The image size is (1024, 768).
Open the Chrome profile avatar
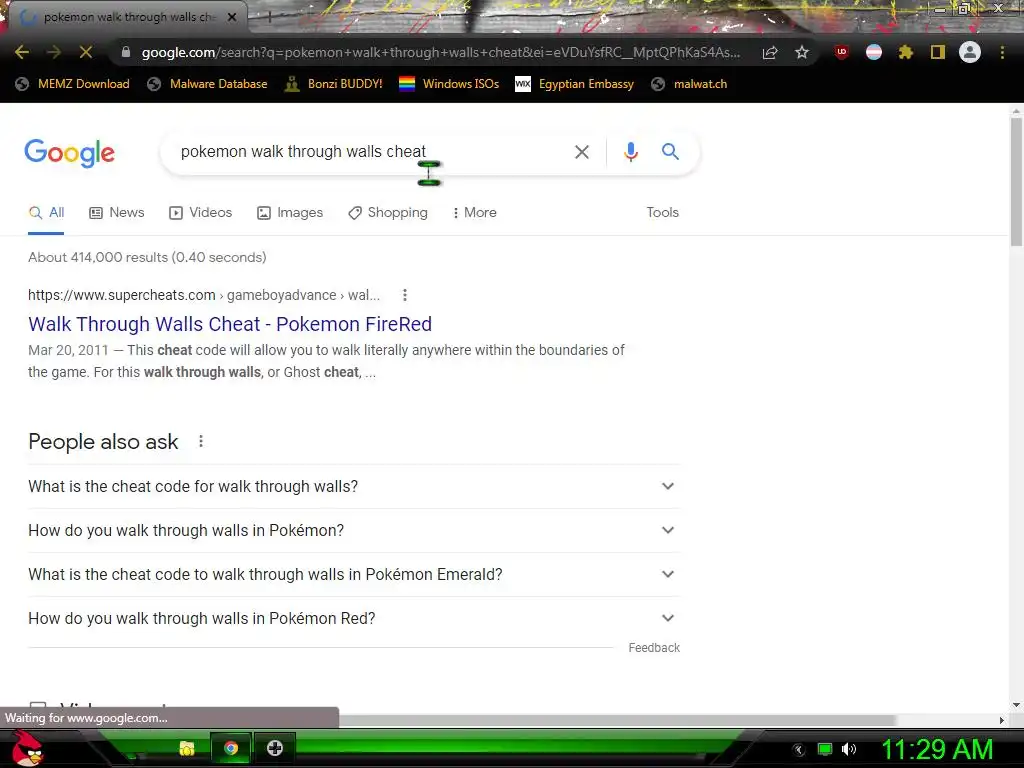coord(970,52)
